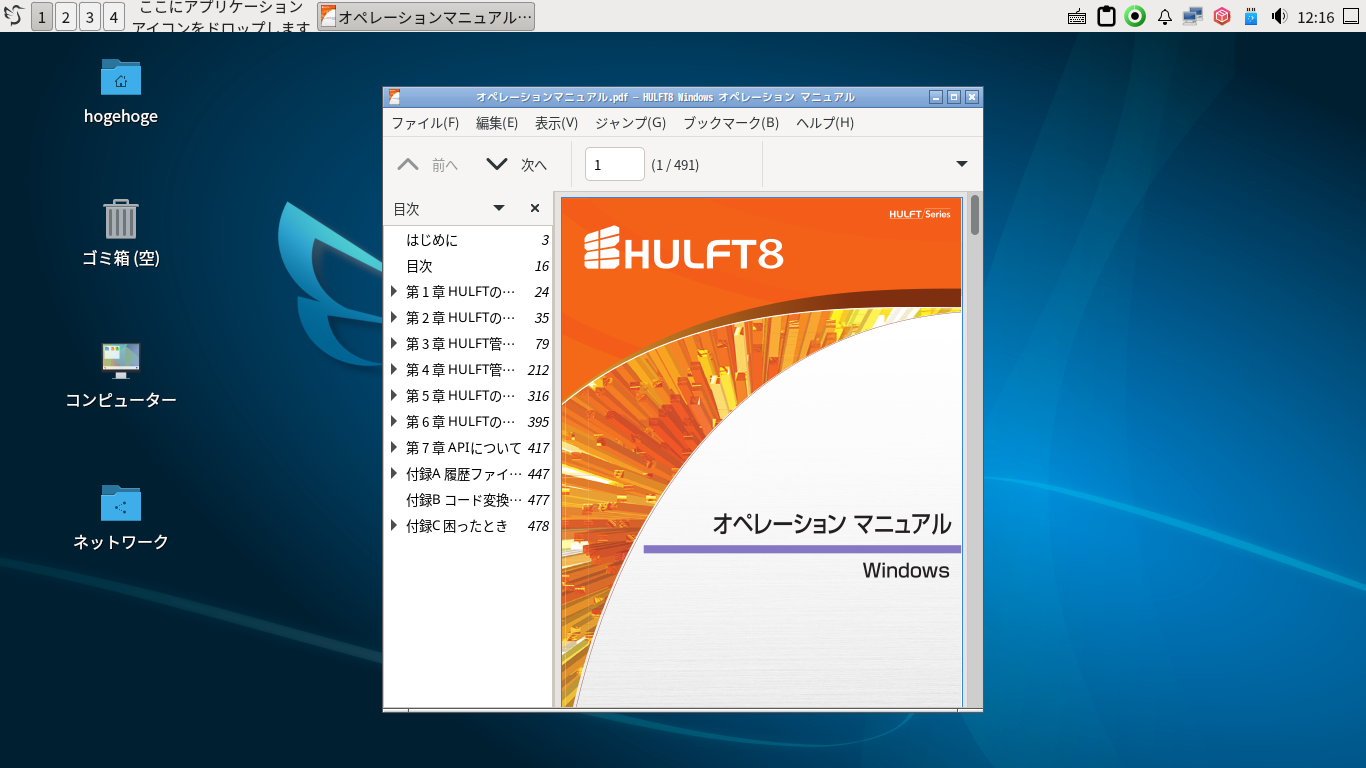The image size is (1366, 768).
Task: Expand the 第4章 tree node arrow
Action: click(x=394, y=370)
